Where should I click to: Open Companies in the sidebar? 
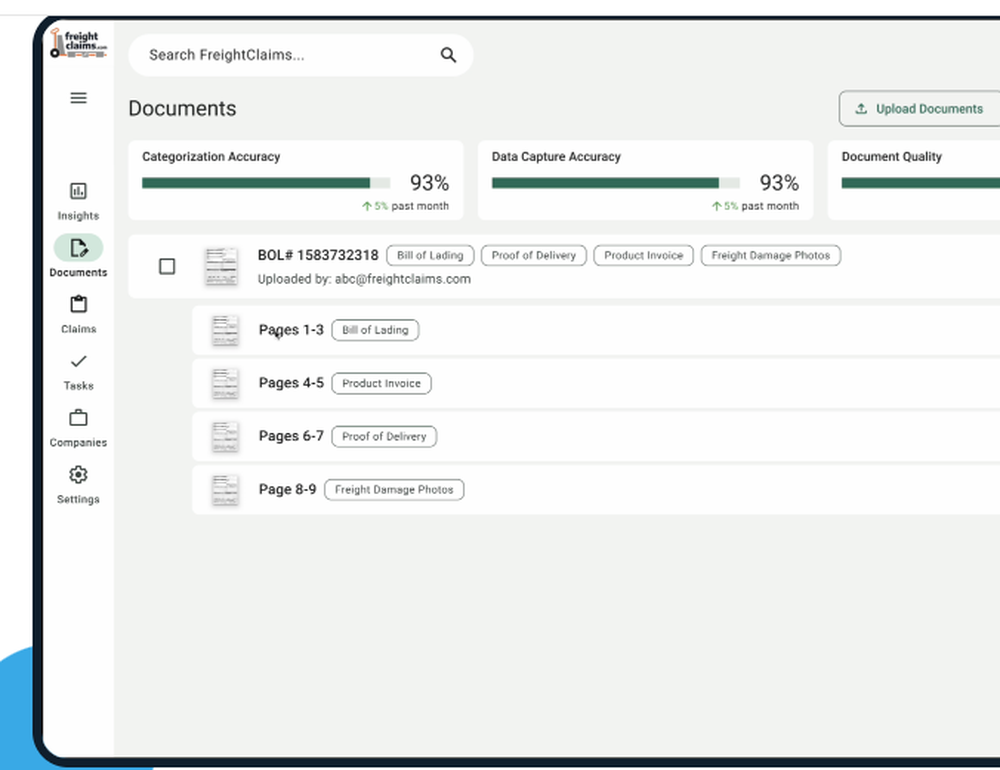coord(78,428)
